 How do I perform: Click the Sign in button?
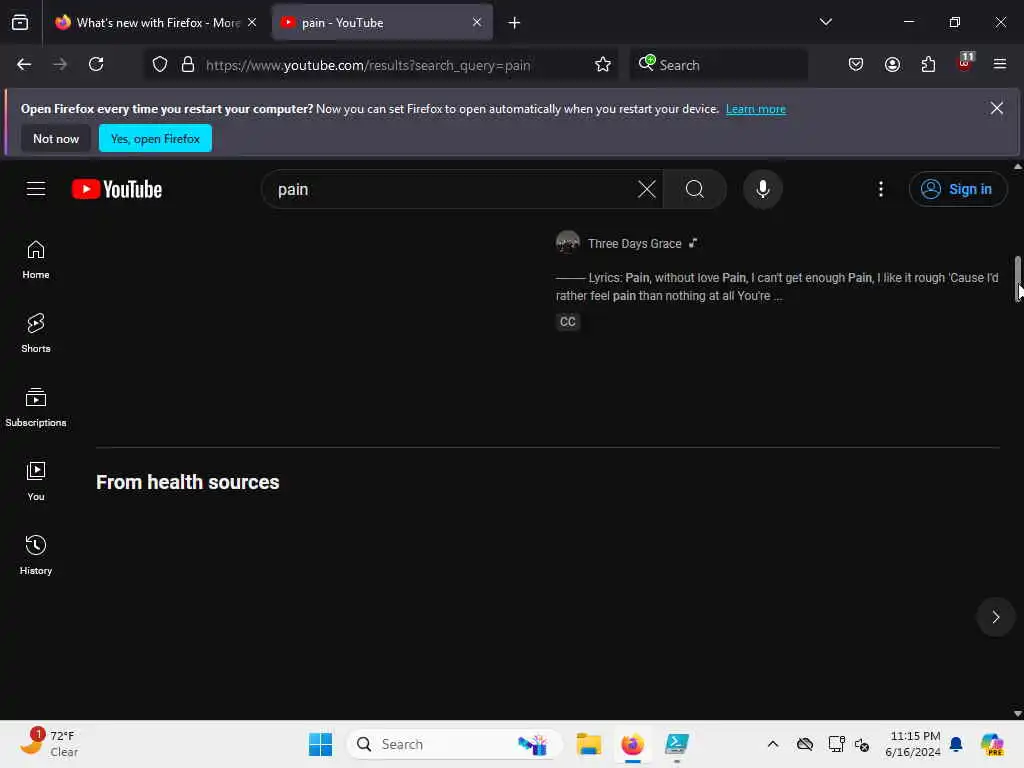point(957,189)
